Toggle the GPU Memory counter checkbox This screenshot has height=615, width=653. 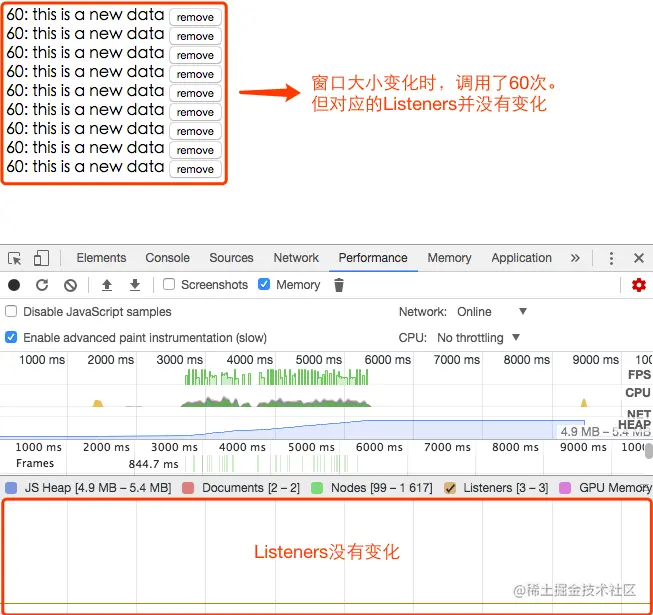coord(565,488)
